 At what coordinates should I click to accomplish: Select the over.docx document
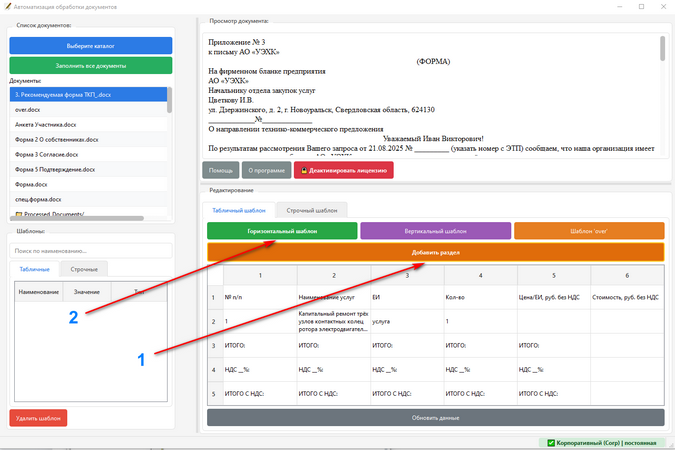[88, 110]
